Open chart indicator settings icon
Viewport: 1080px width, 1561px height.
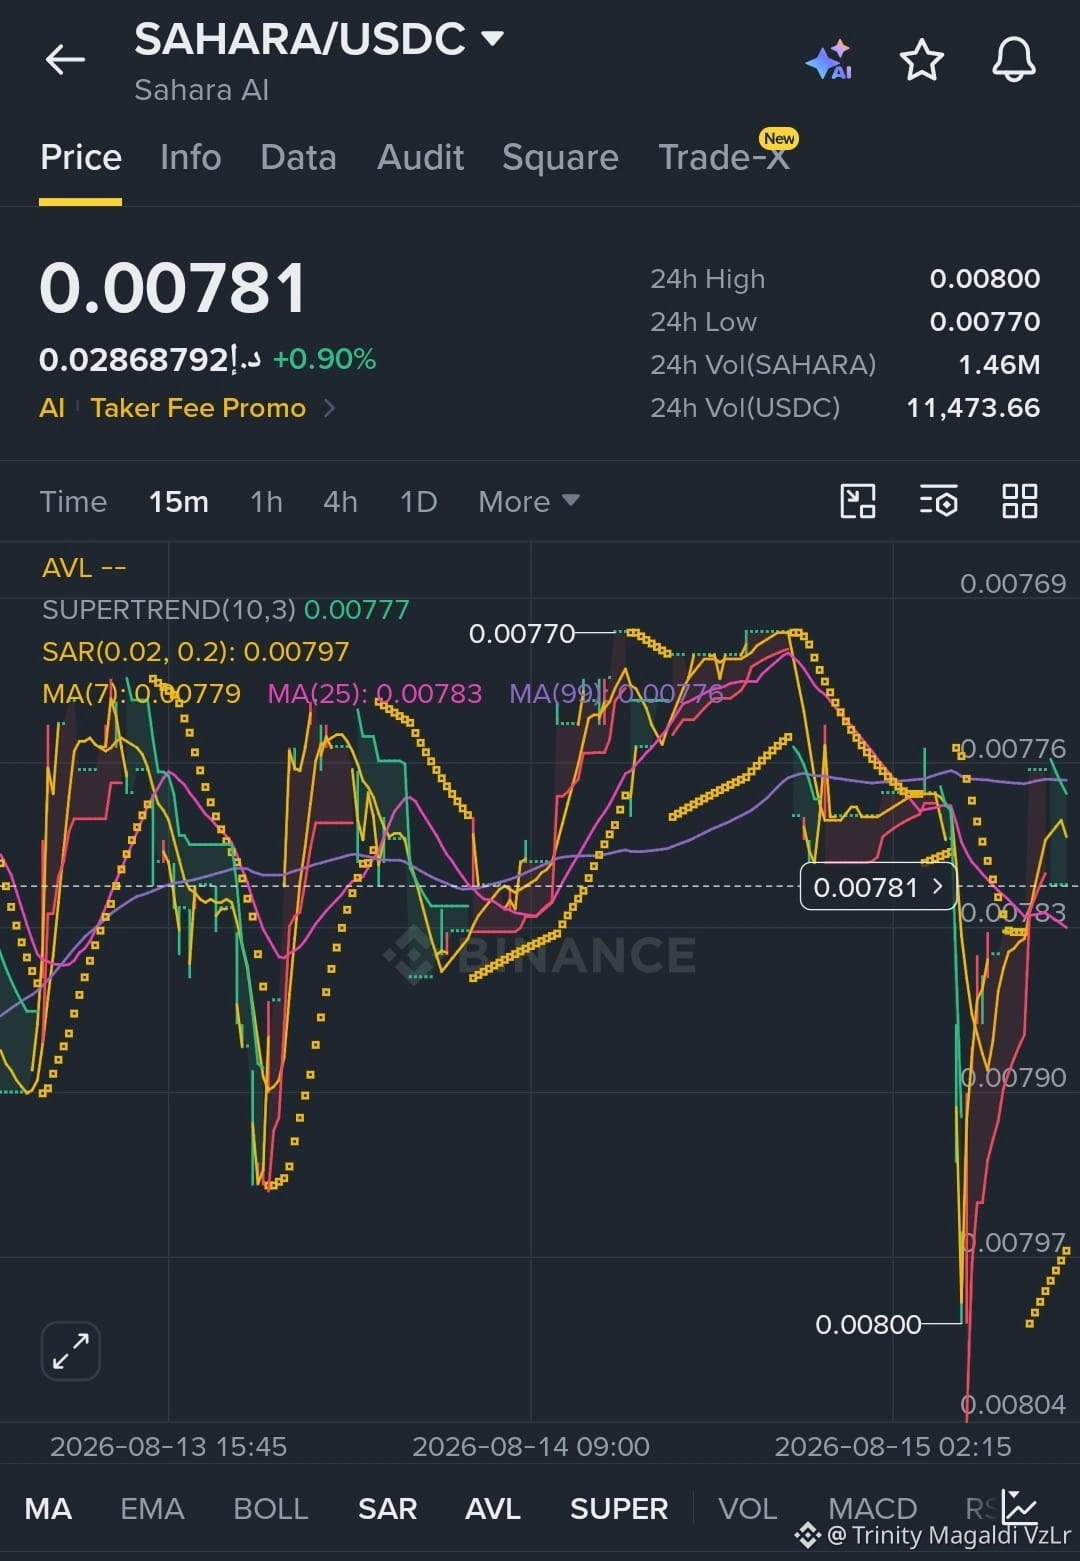[x=938, y=501]
